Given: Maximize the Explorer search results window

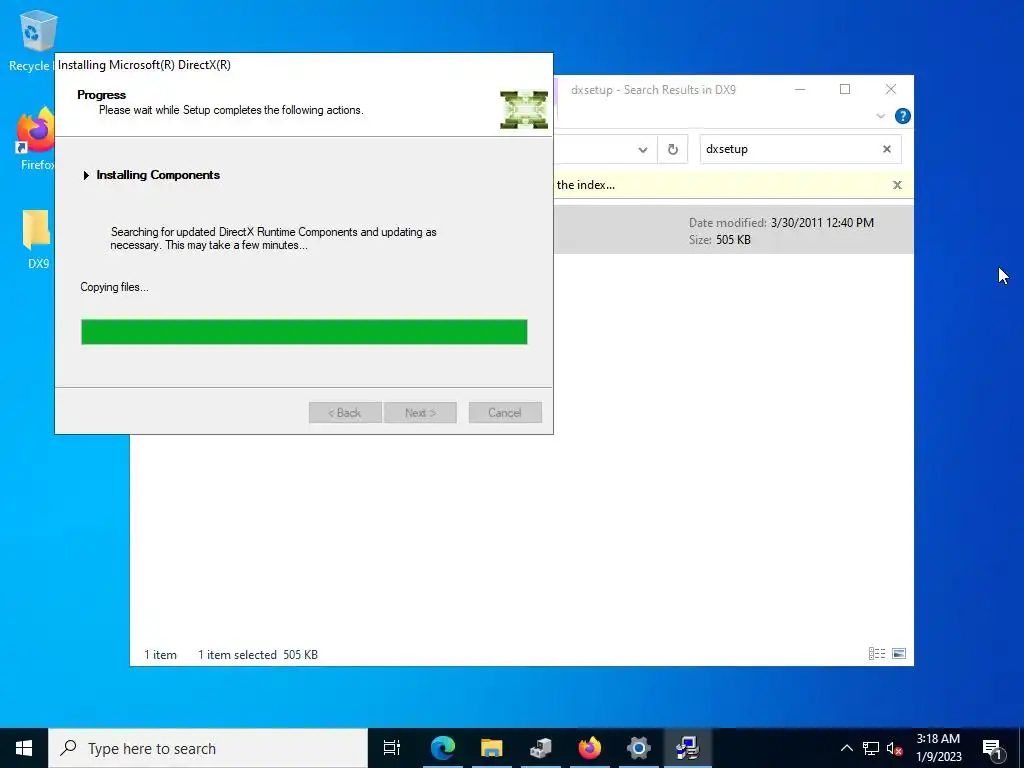Looking at the screenshot, I should tap(845, 89).
